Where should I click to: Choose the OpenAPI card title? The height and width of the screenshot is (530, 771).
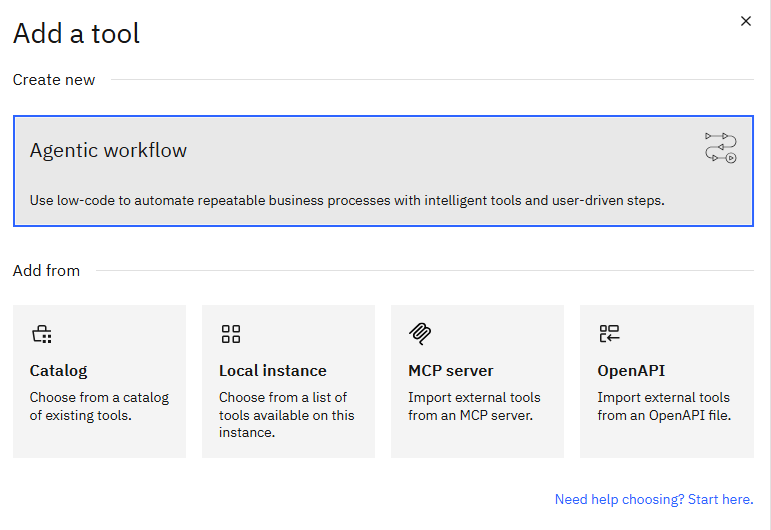(x=631, y=370)
